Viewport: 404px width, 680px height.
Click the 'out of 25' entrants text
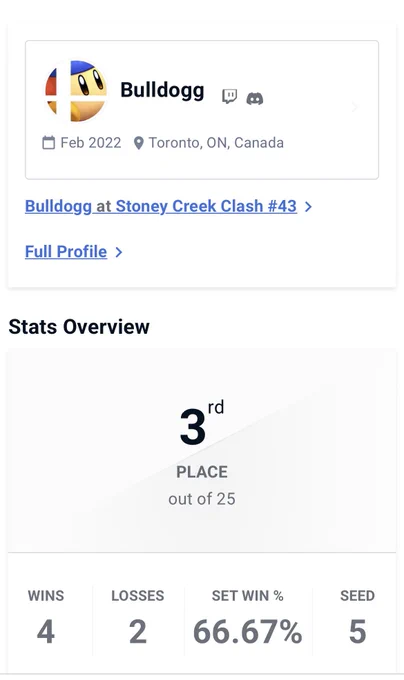click(x=202, y=499)
